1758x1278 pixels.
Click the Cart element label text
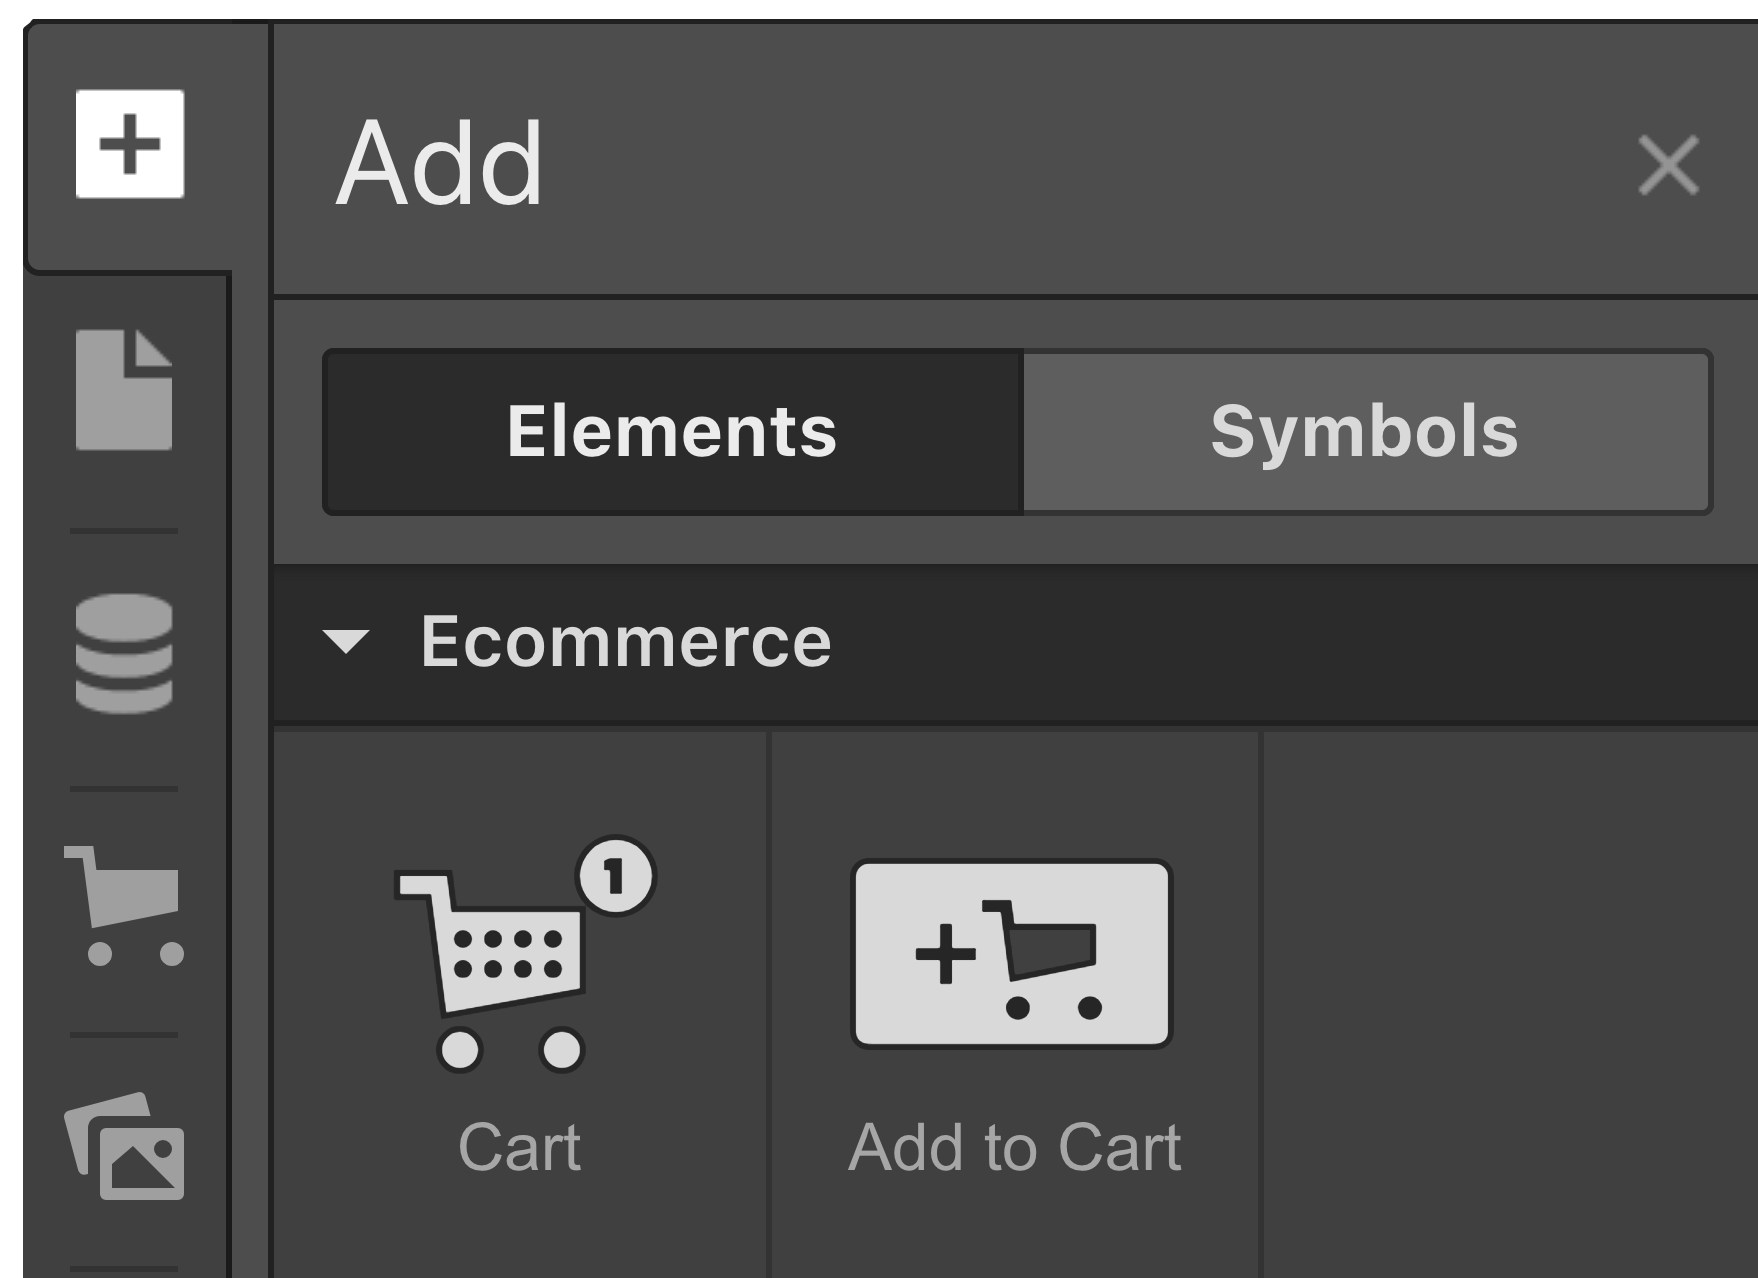click(519, 1147)
